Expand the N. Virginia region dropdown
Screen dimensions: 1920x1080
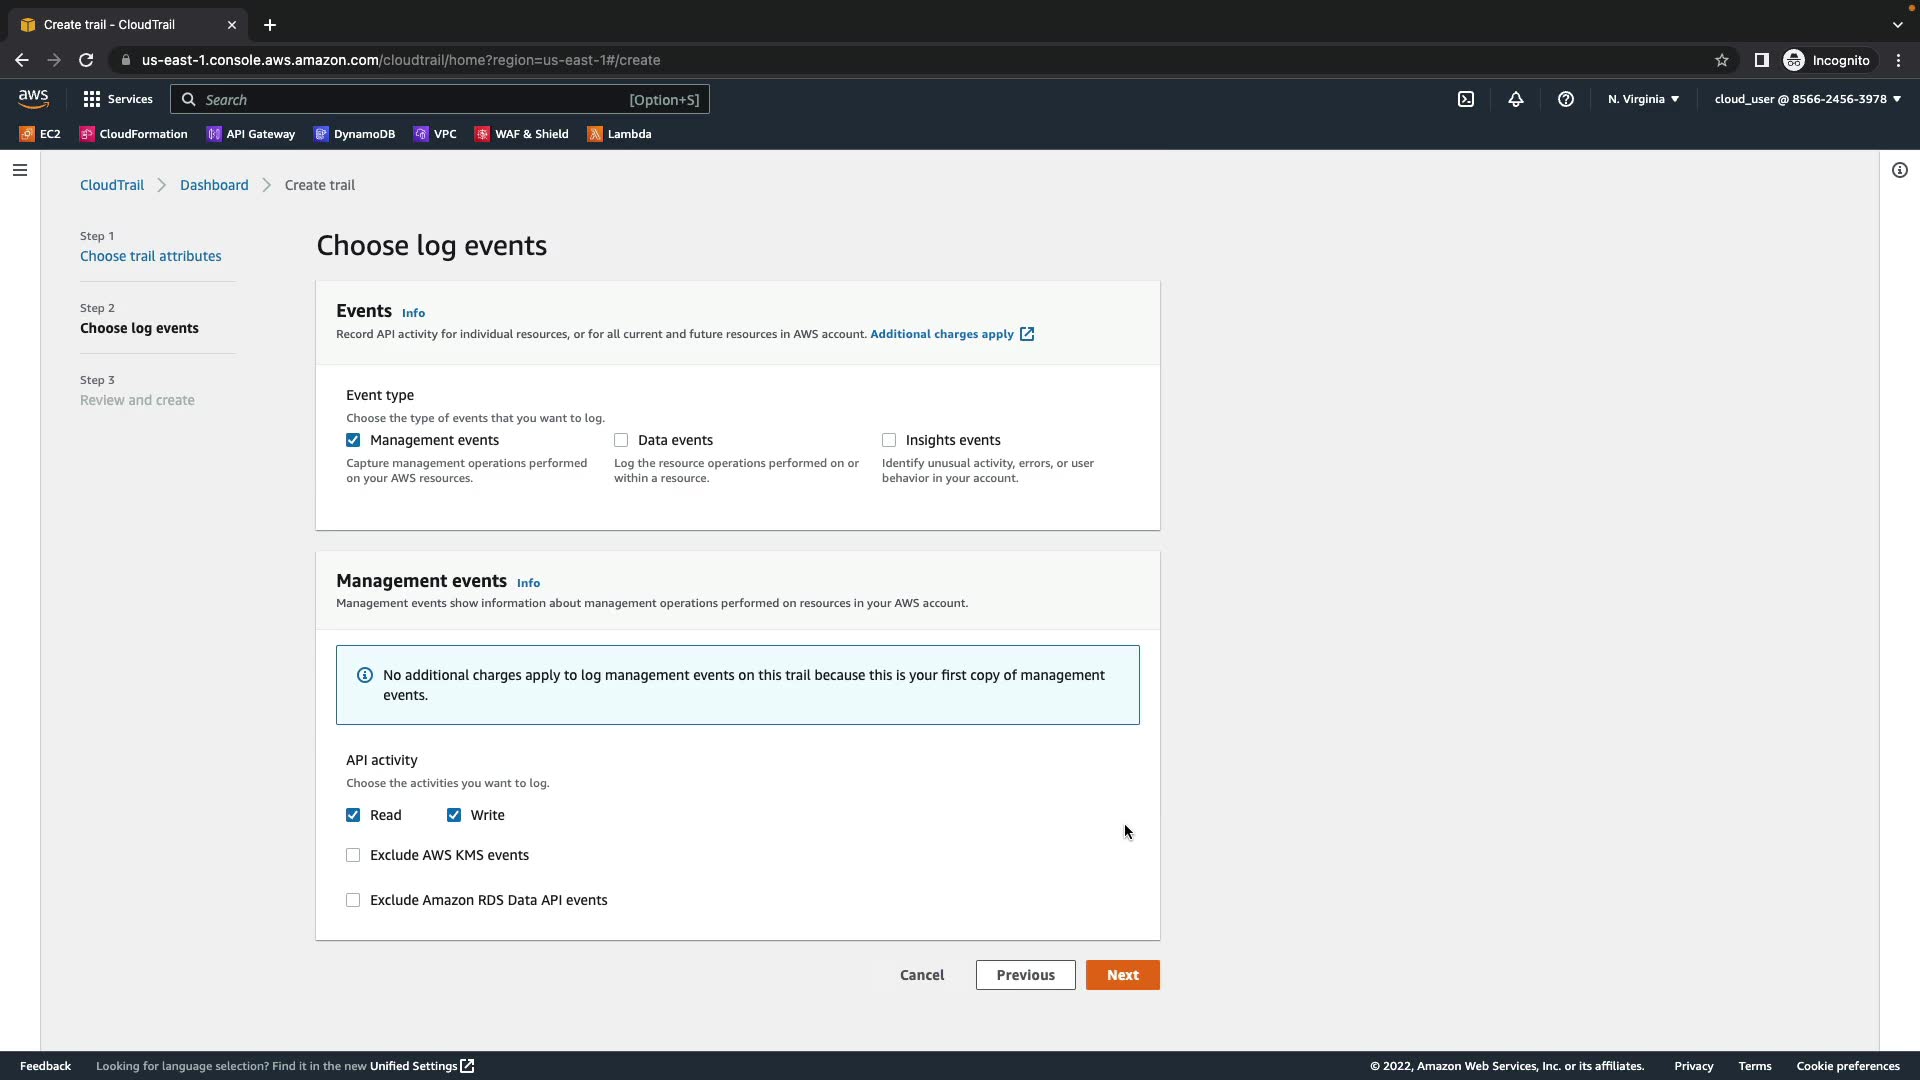(x=1643, y=99)
